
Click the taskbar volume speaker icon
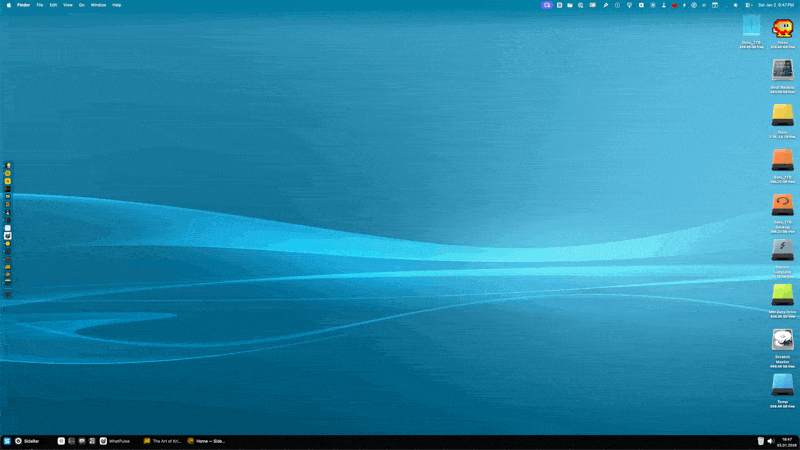click(x=769, y=441)
